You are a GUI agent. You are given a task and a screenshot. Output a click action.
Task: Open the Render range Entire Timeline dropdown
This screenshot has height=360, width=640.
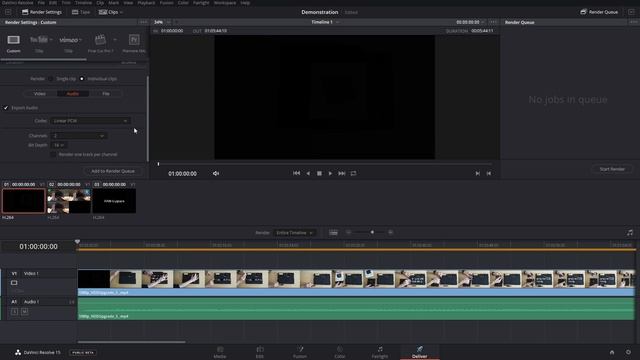coord(294,233)
